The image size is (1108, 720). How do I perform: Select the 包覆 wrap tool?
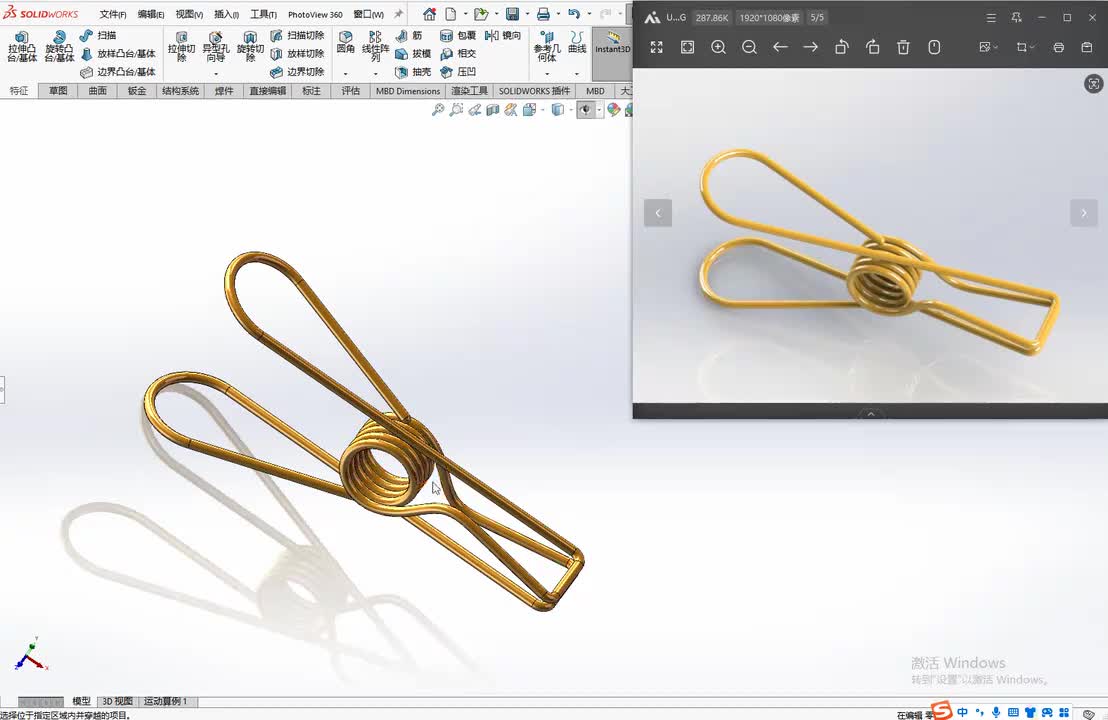(x=458, y=35)
